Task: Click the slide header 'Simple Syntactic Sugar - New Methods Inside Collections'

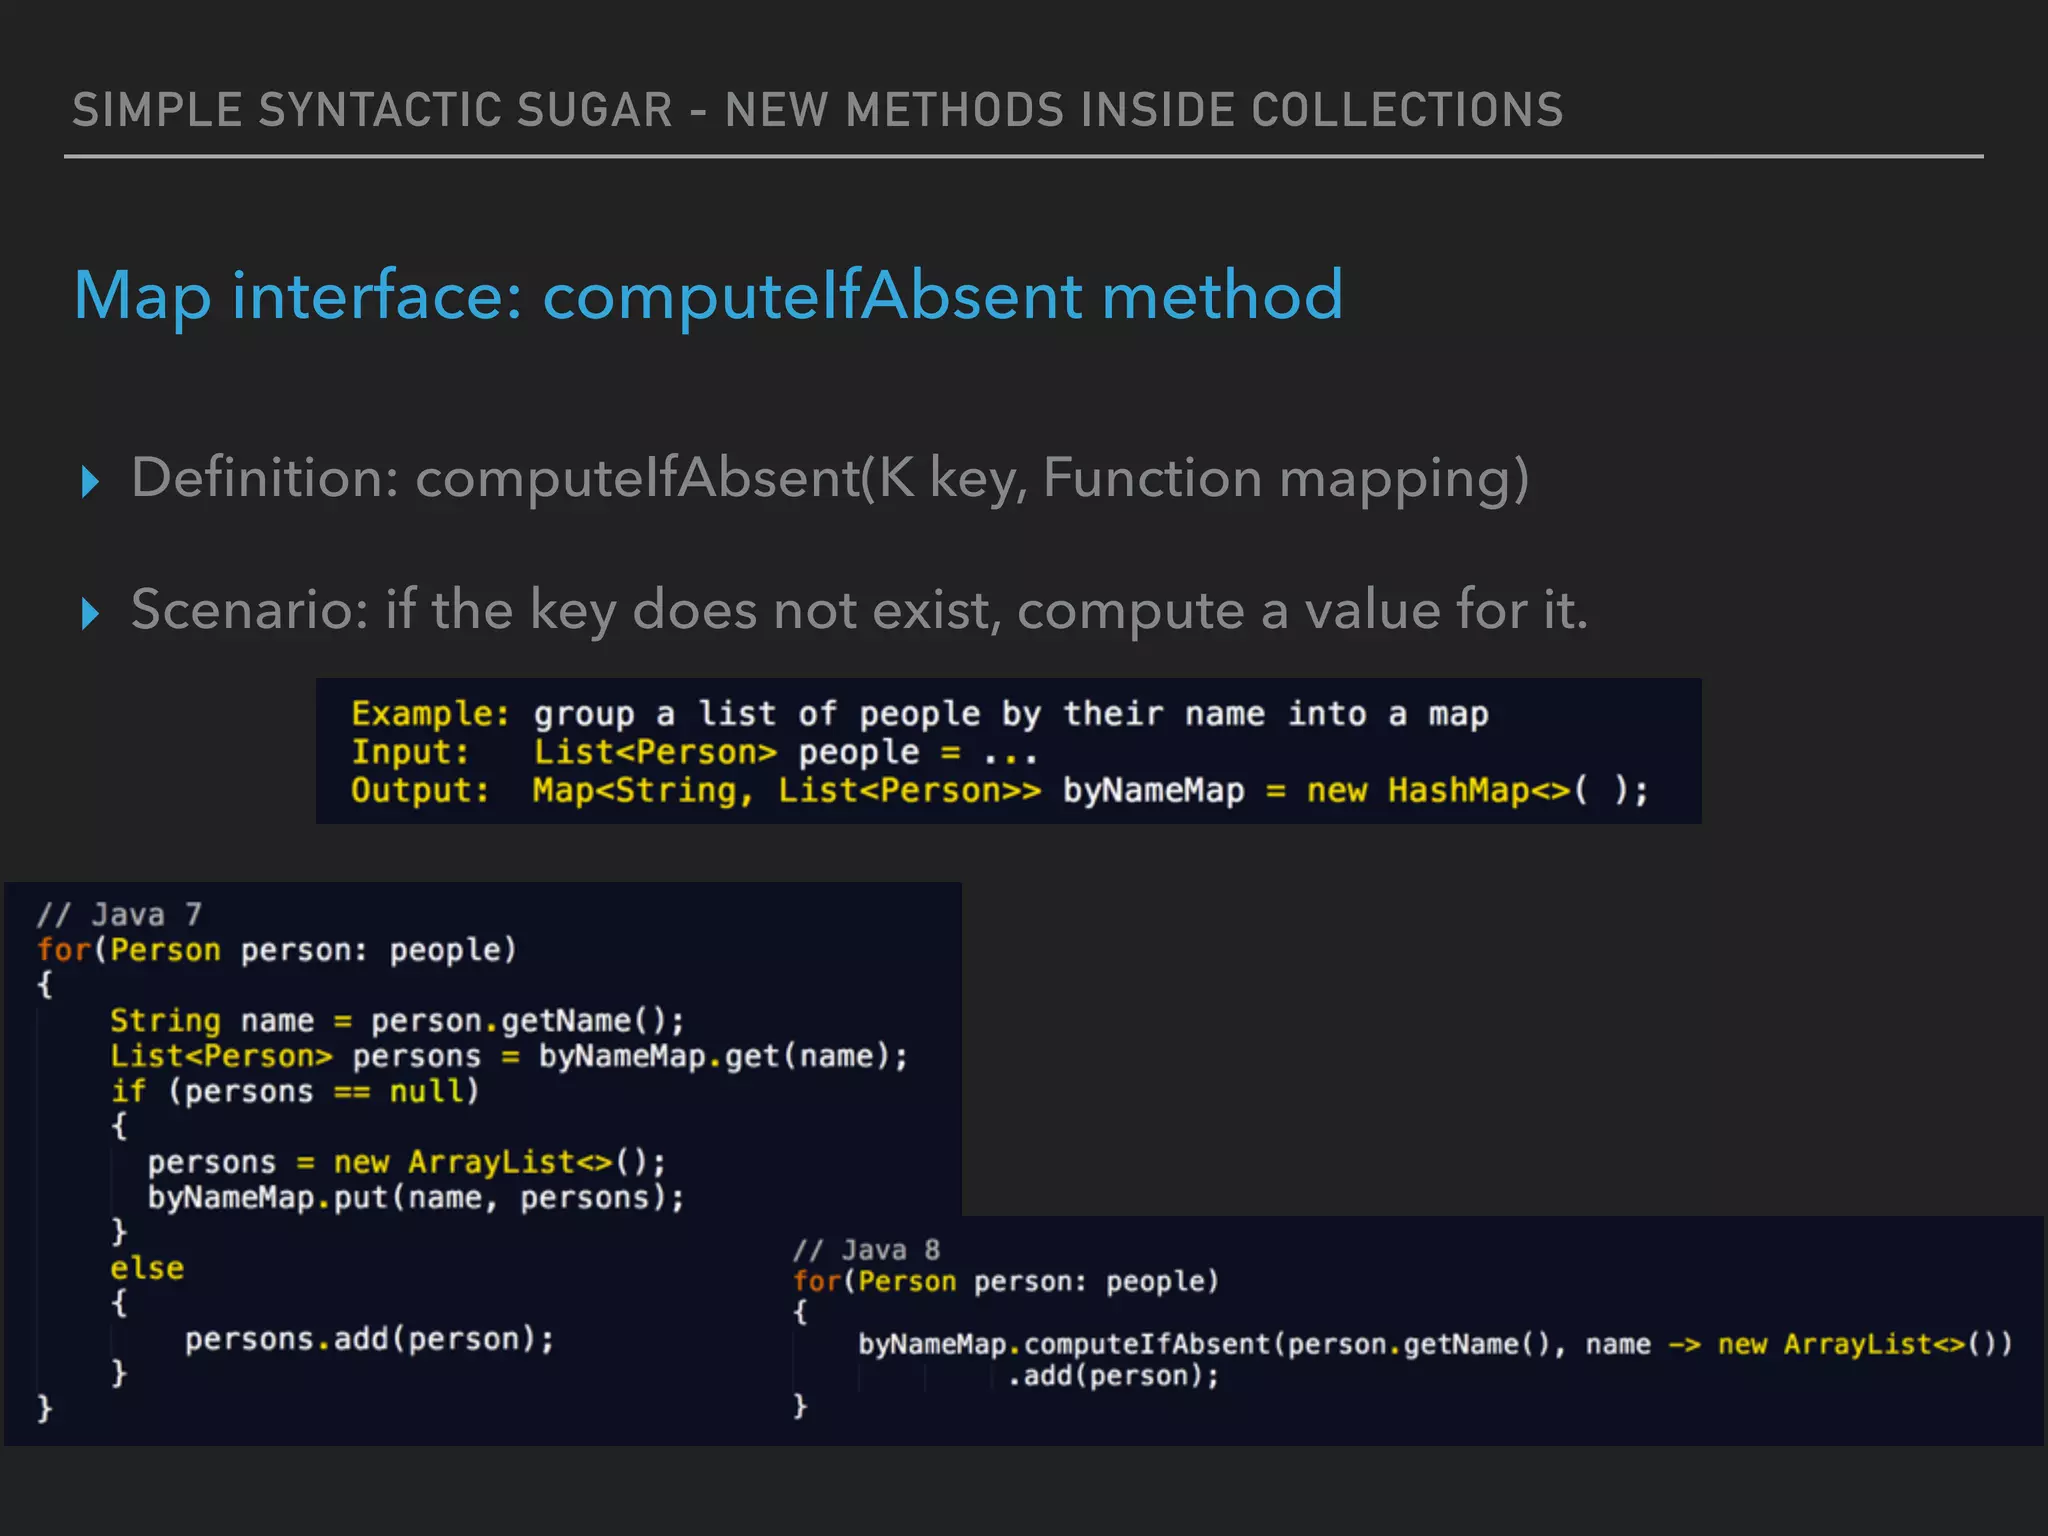Action: tap(818, 110)
